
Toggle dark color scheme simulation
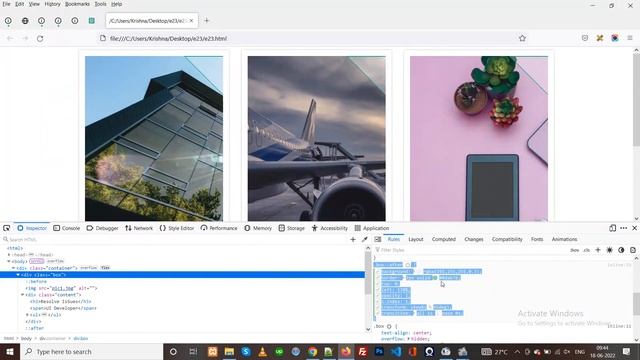pos(621,250)
